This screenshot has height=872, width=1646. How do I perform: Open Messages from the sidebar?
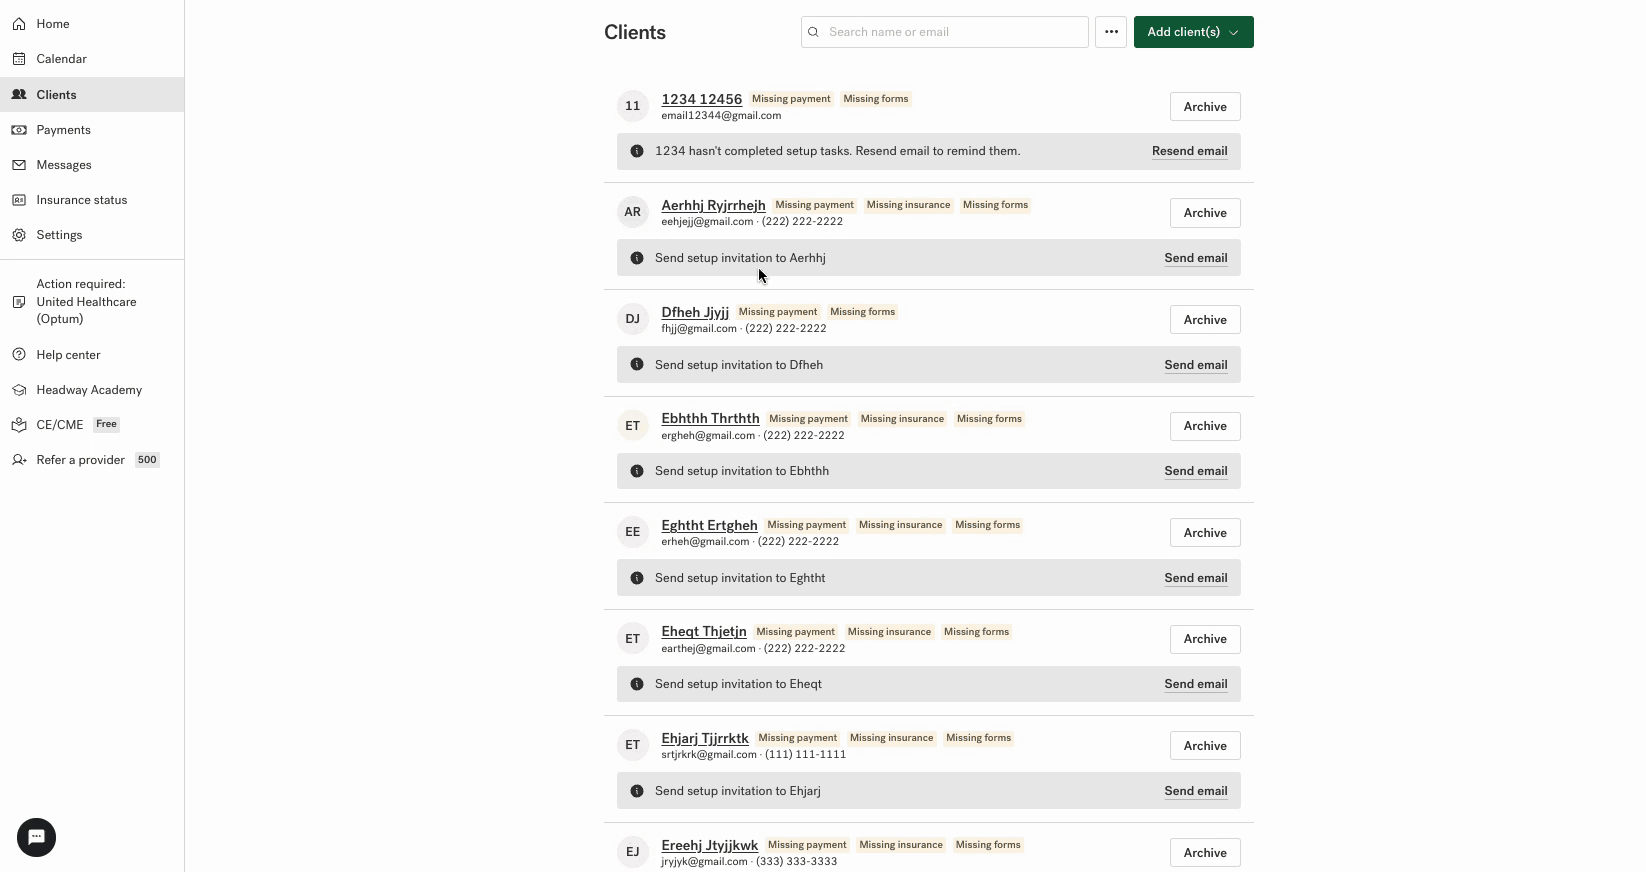(x=64, y=165)
